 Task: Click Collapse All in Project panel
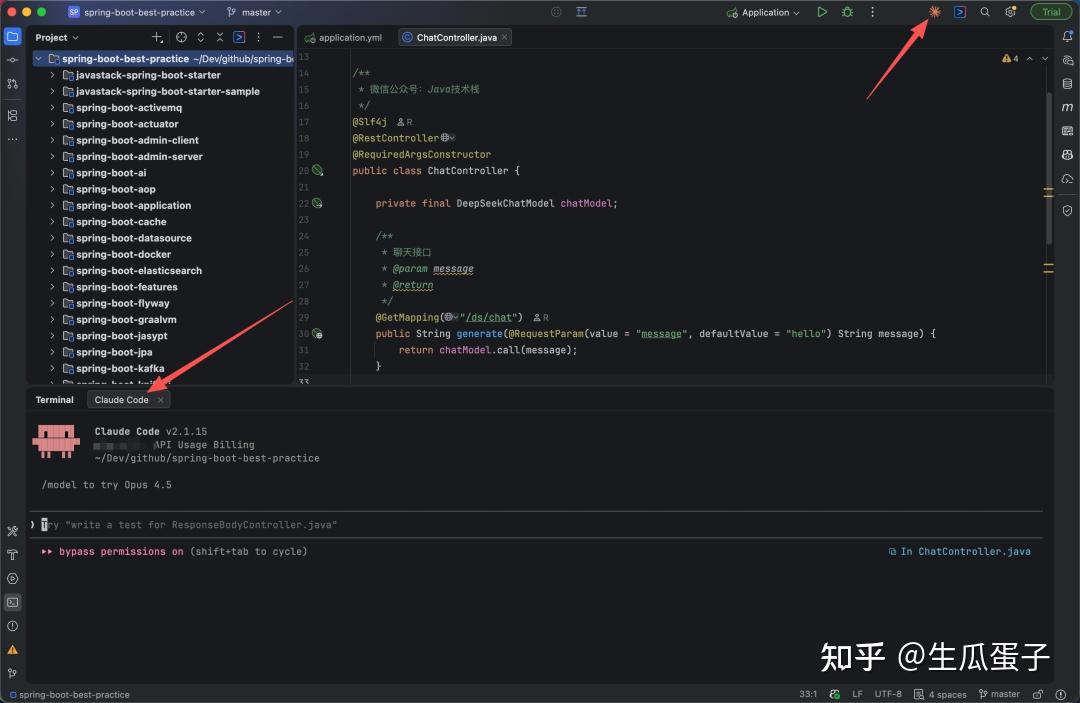[x=220, y=37]
